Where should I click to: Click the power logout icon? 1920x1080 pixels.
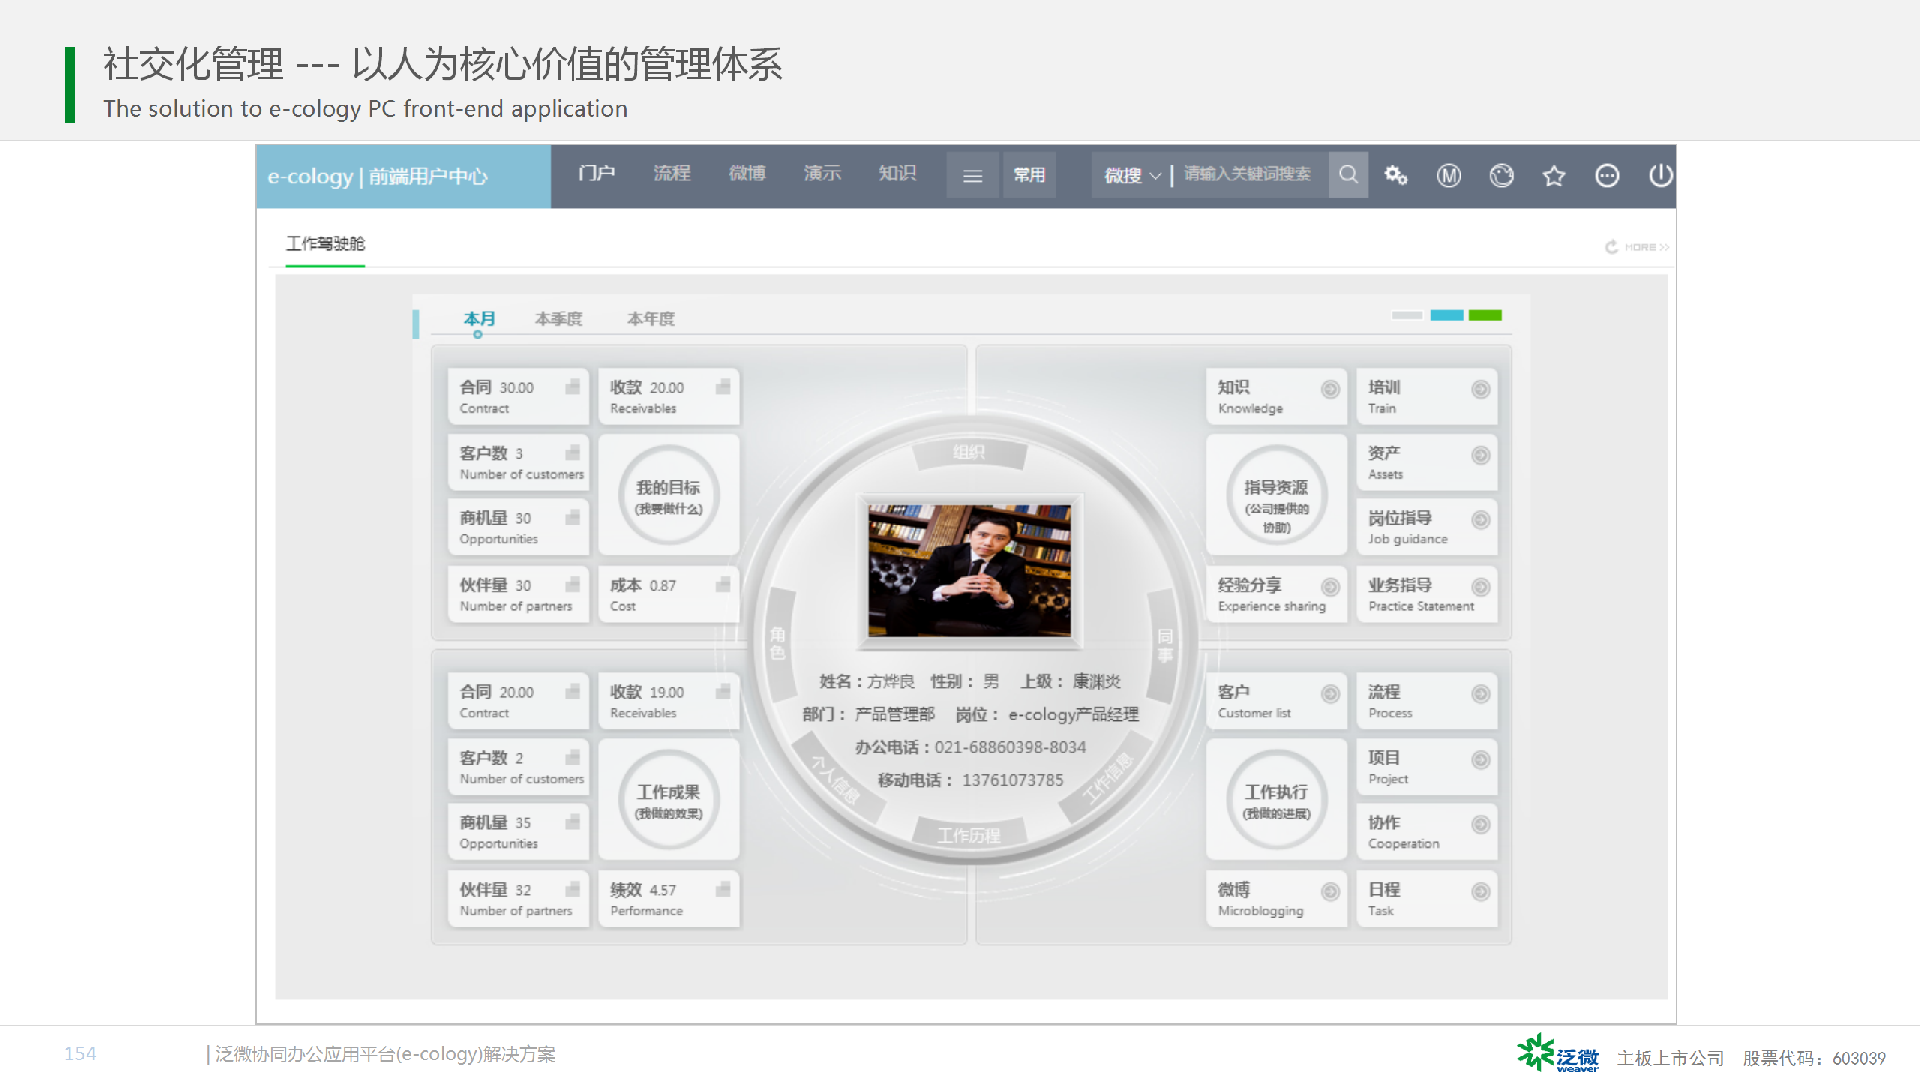click(x=1660, y=176)
